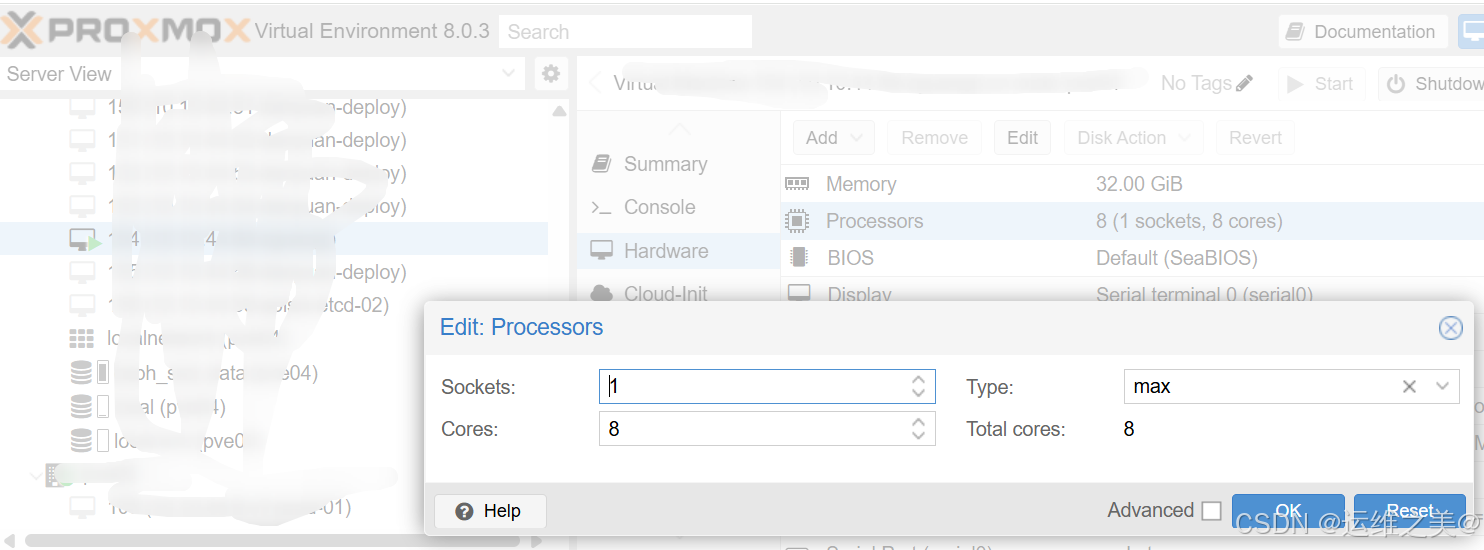Click the Shutdown button
The height and width of the screenshot is (550, 1484).
point(1432,84)
